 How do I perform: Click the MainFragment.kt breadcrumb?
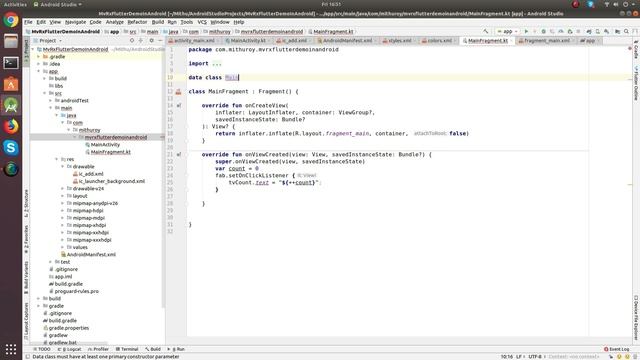tap(333, 31)
